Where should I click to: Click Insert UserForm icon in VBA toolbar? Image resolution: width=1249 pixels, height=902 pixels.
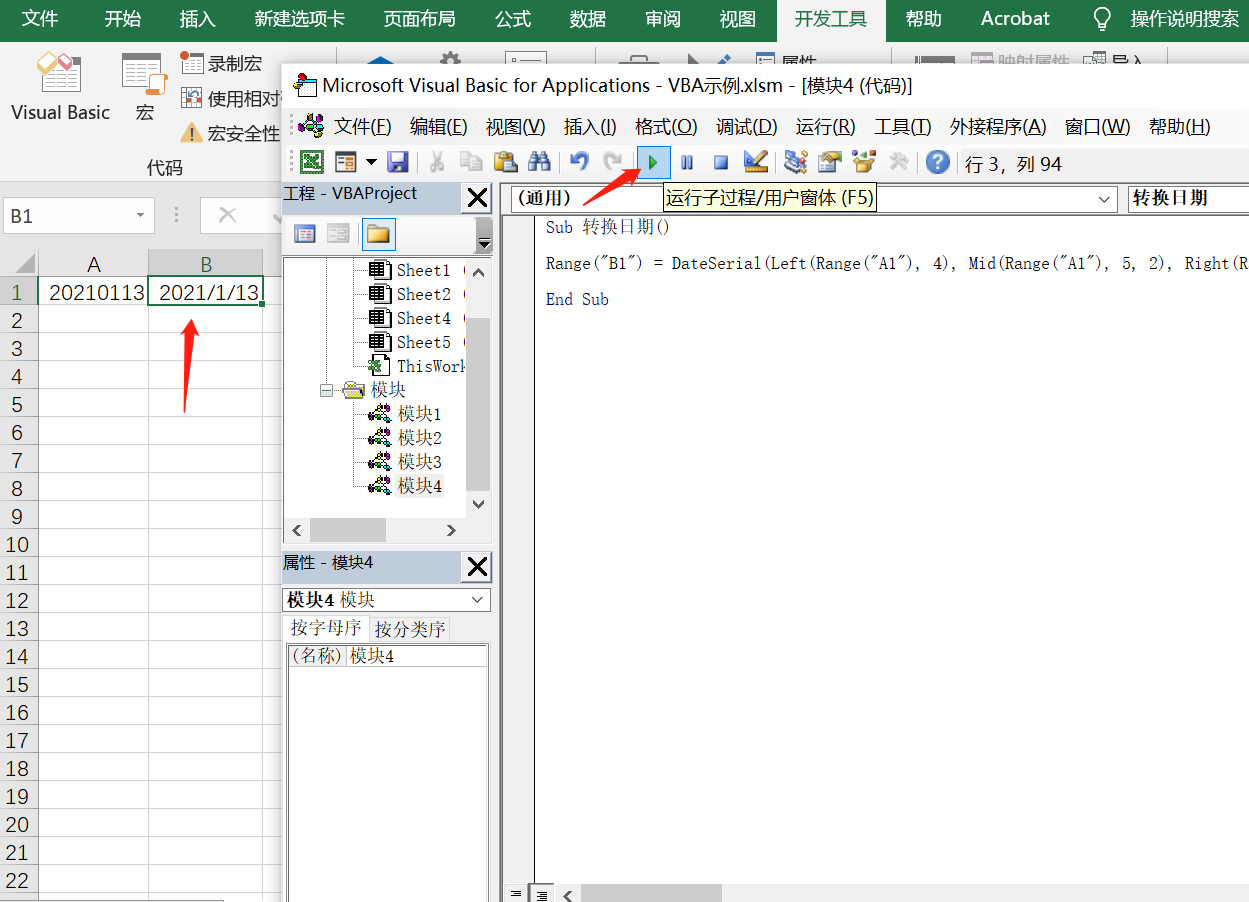tap(346, 162)
